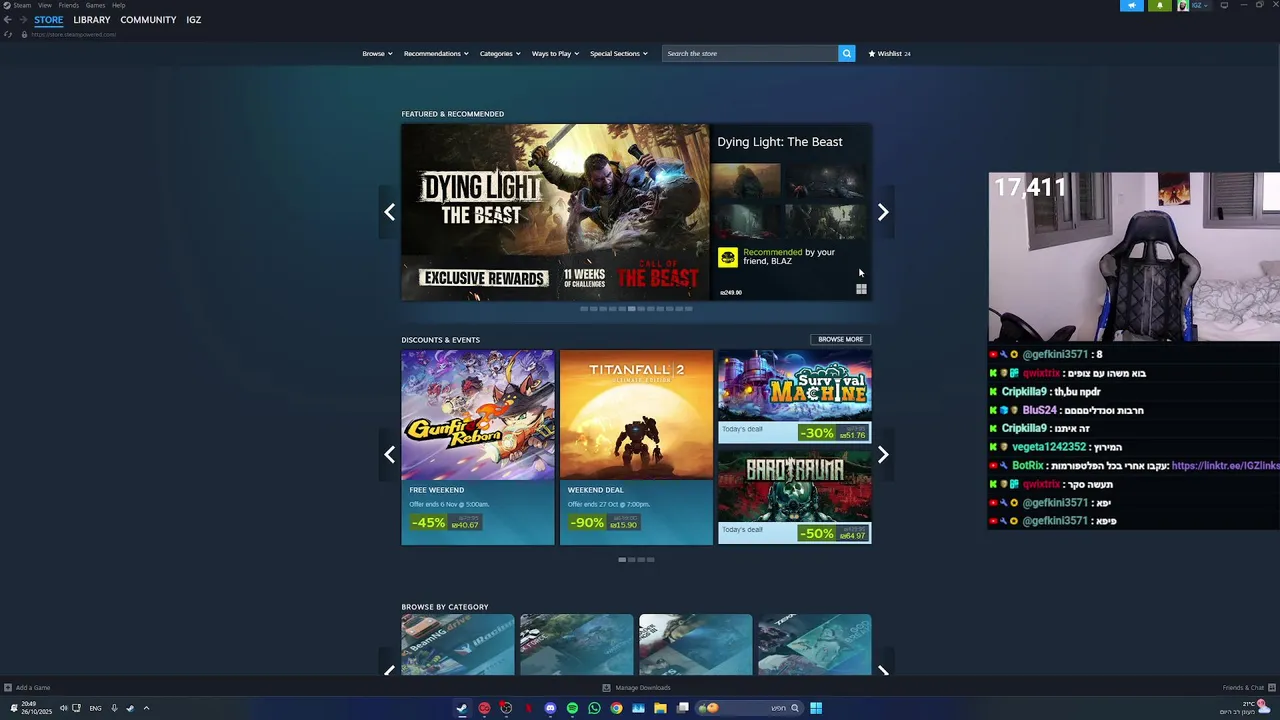Open Survival Machine today's deal

click(795, 396)
